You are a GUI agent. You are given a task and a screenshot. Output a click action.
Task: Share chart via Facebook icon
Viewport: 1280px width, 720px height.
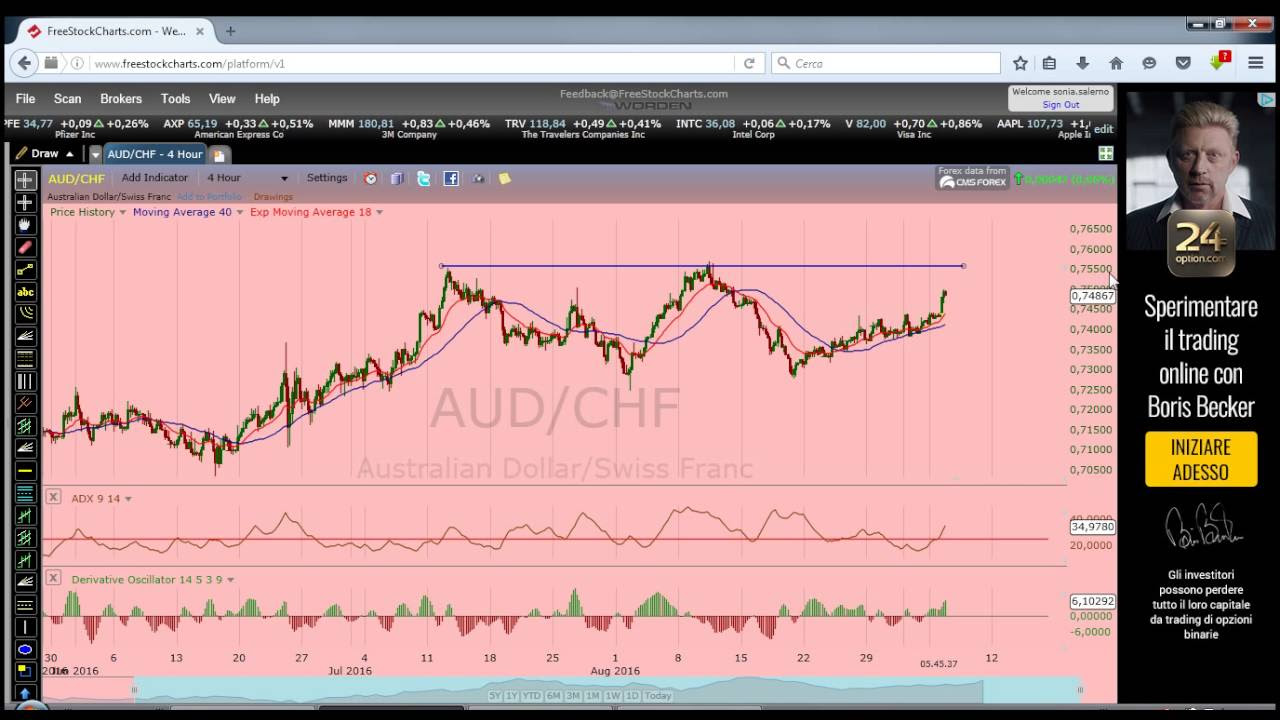coord(451,178)
